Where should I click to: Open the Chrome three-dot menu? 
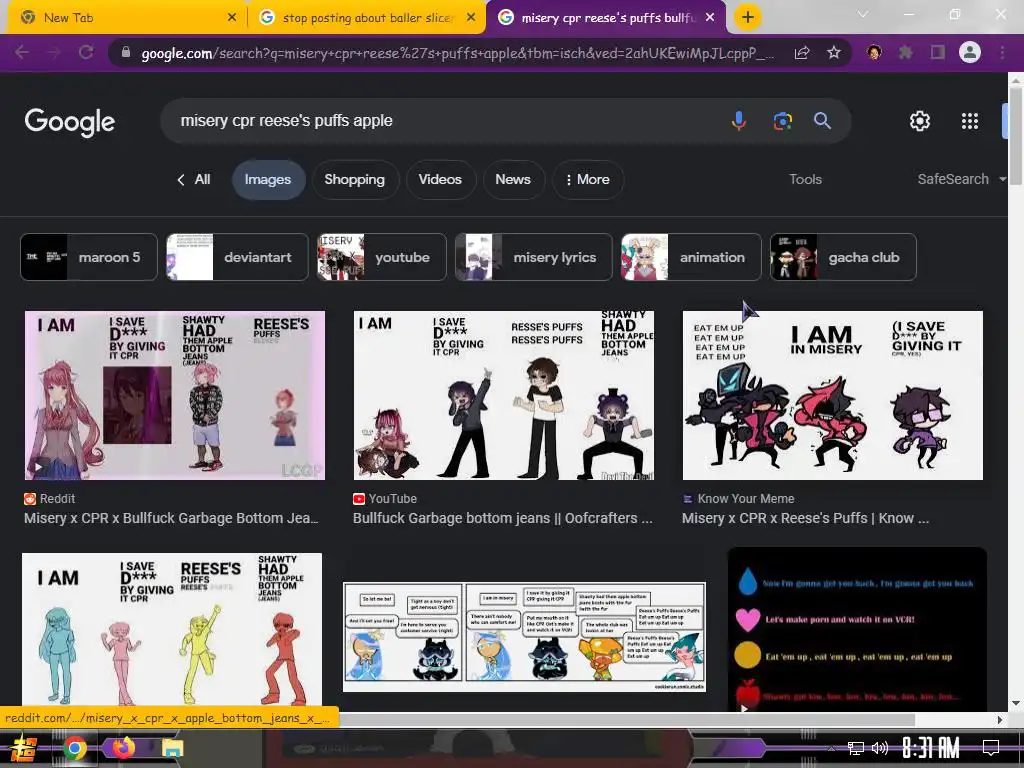tap(1002, 52)
